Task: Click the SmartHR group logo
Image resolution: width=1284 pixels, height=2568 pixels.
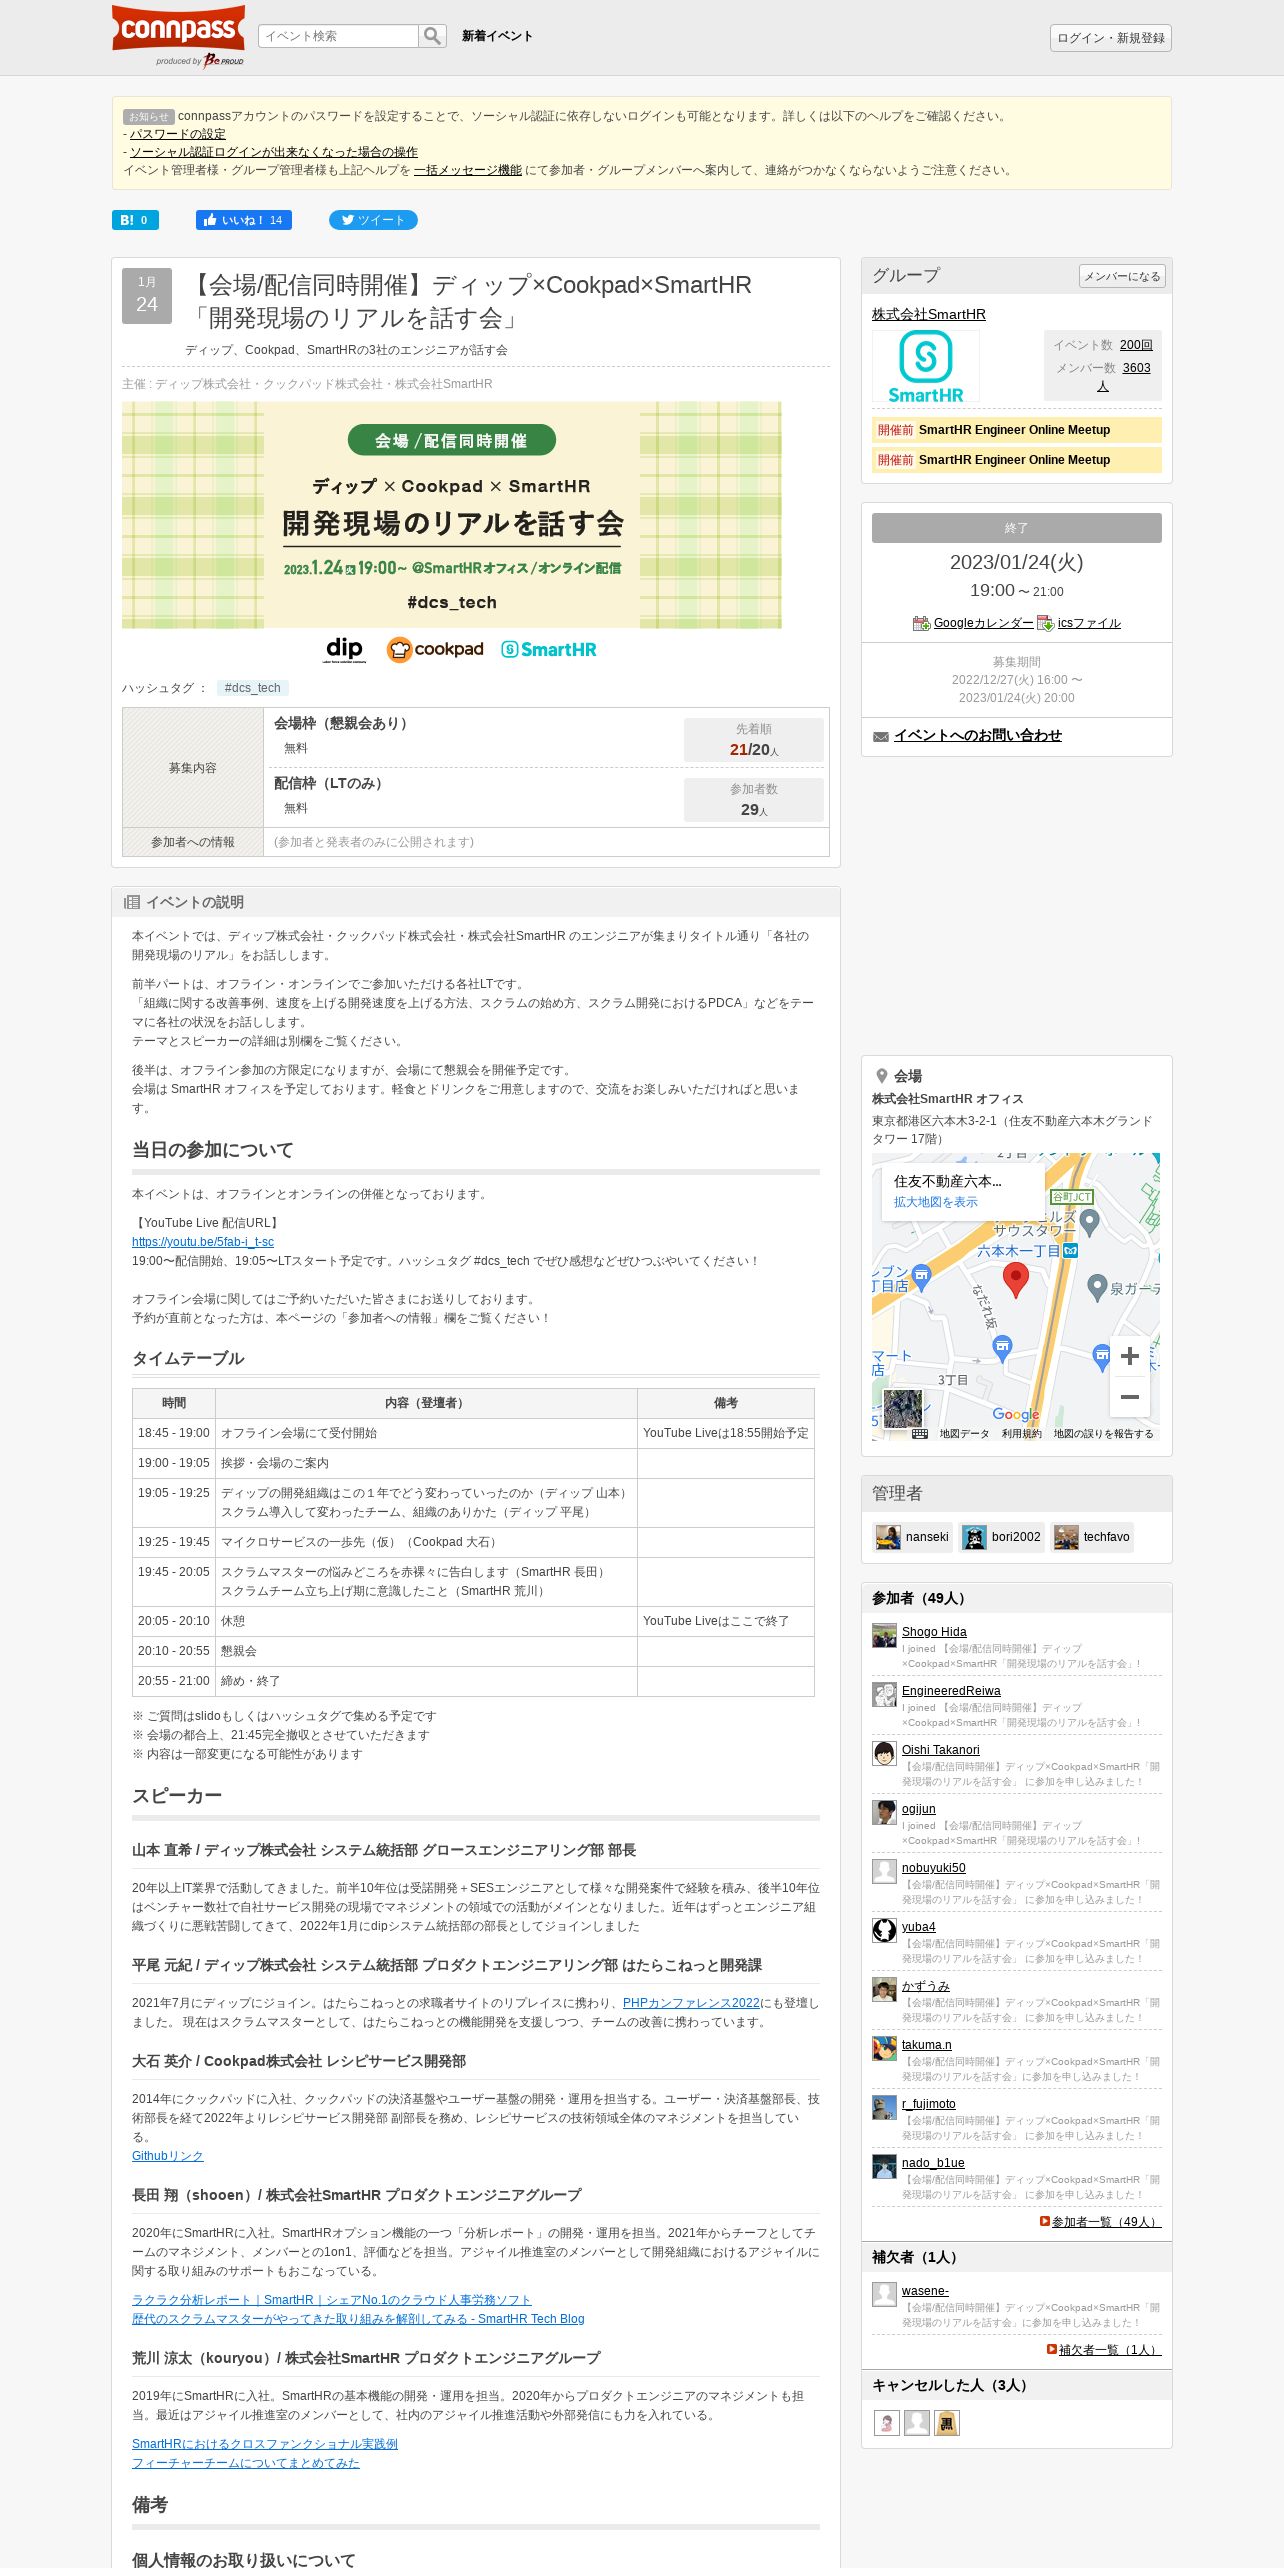Action: point(926,366)
